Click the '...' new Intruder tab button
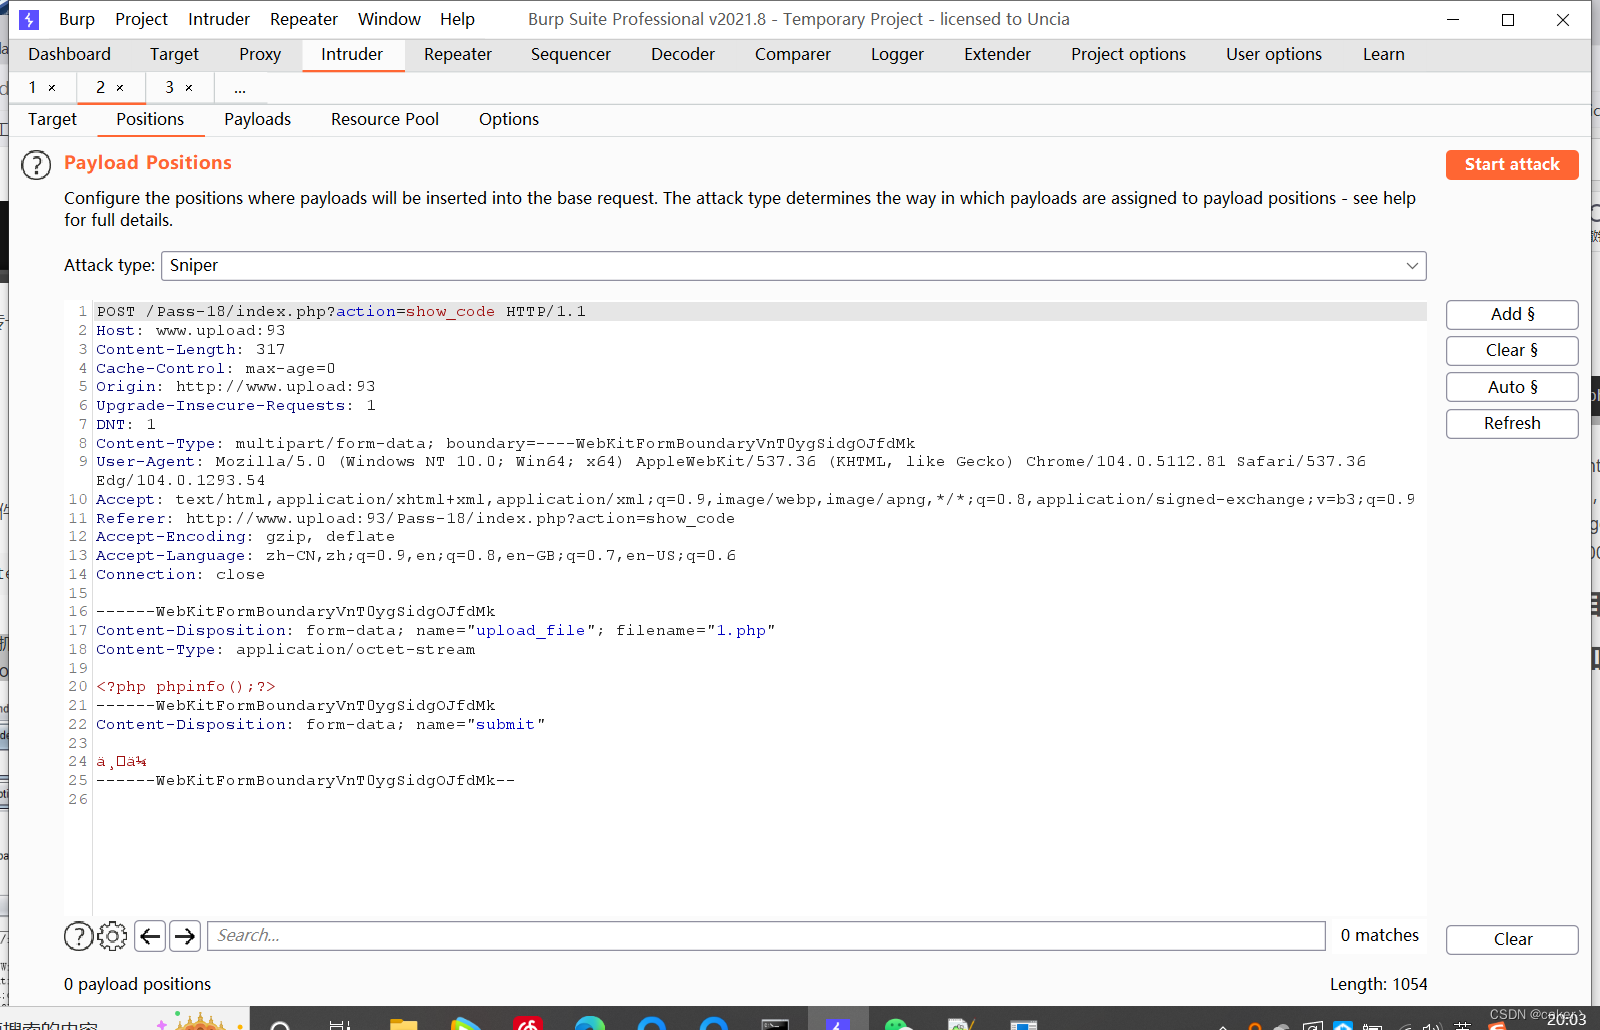Screen dimensions: 1600x1030 [x=240, y=88]
